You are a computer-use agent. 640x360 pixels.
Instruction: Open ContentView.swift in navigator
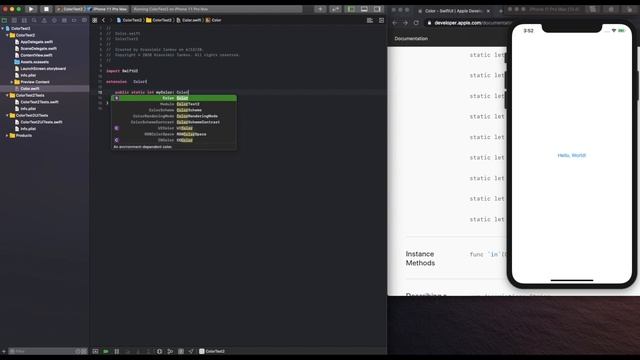pos(36,55)
